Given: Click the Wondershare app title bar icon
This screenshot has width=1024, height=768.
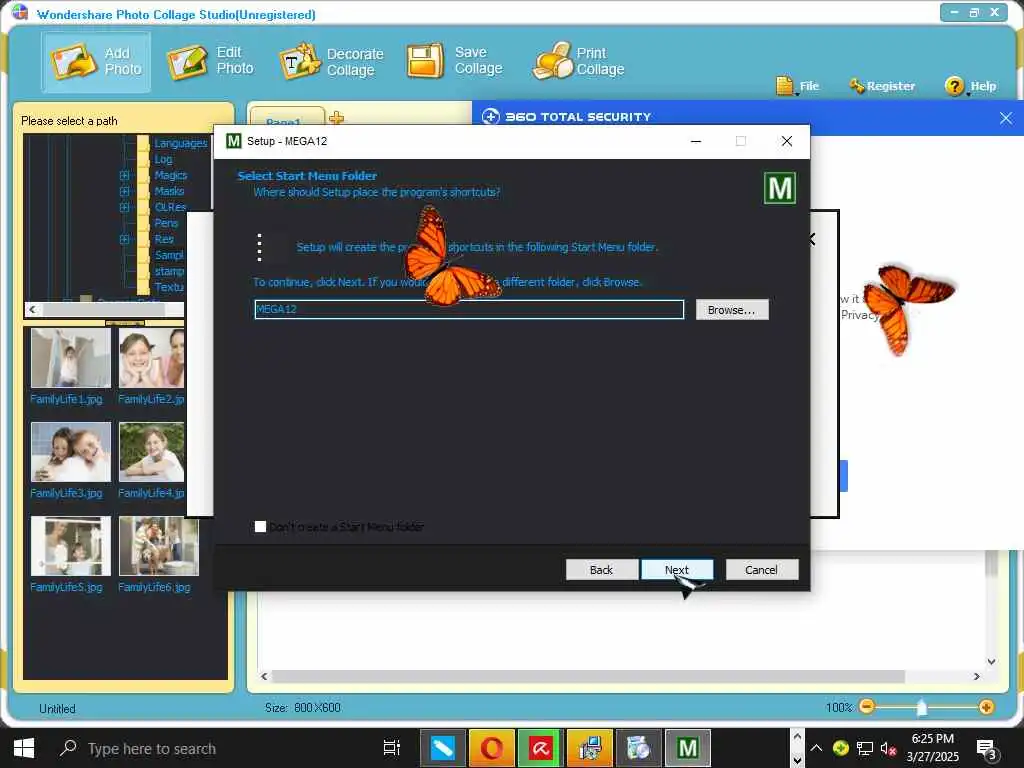Looking at the screenshot, I should pyautogui.click(x=20, y=12).
